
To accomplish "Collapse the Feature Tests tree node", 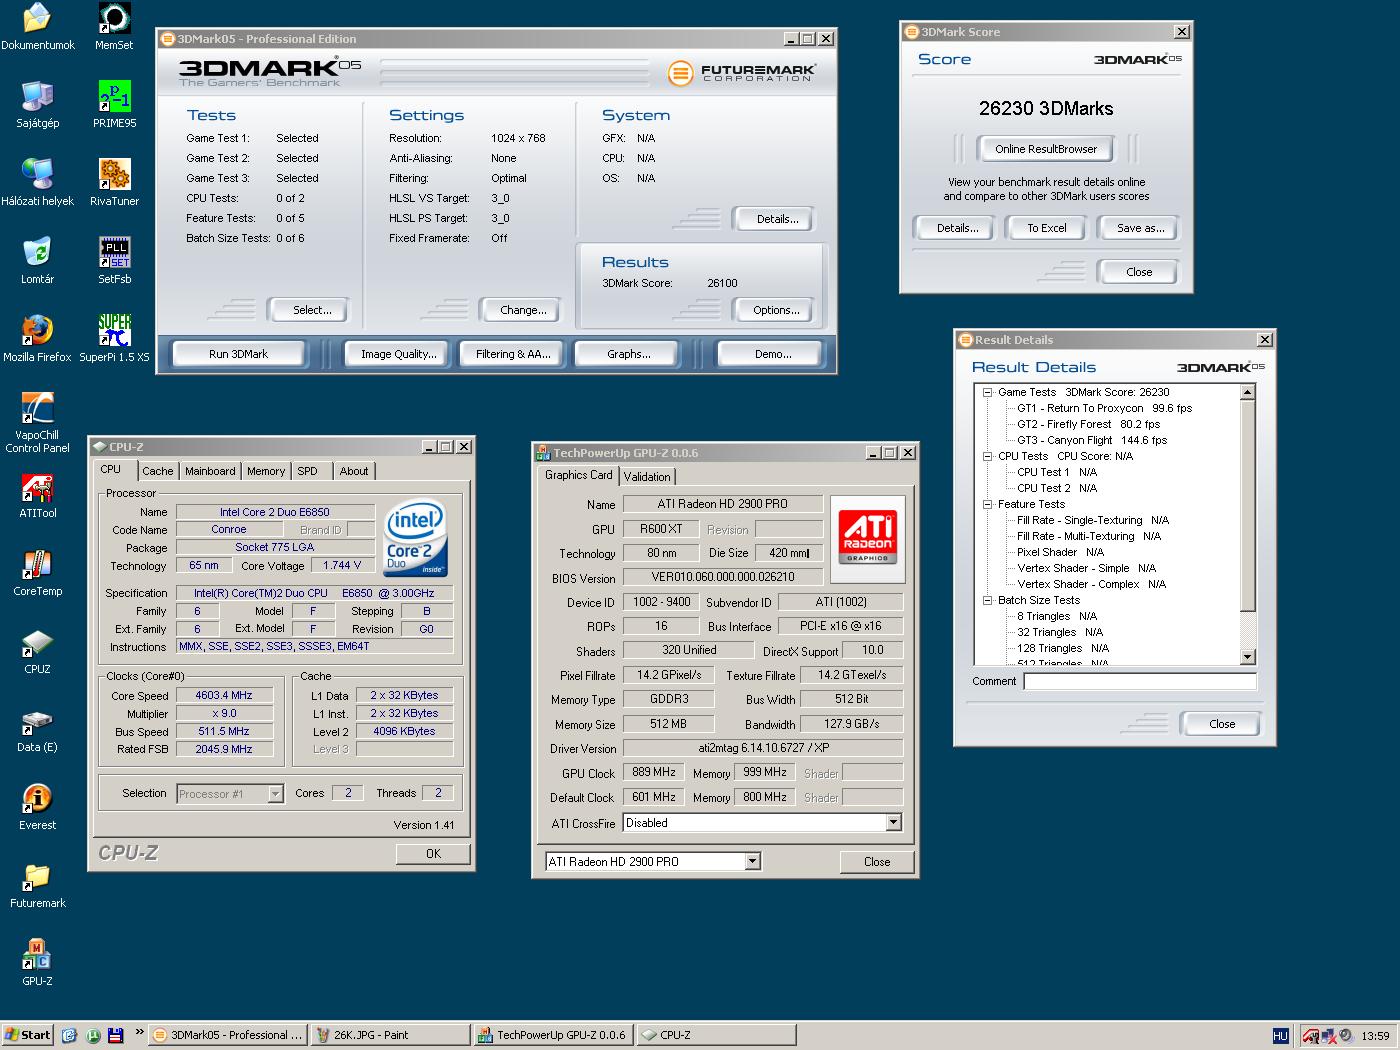I will click(987, 504).
